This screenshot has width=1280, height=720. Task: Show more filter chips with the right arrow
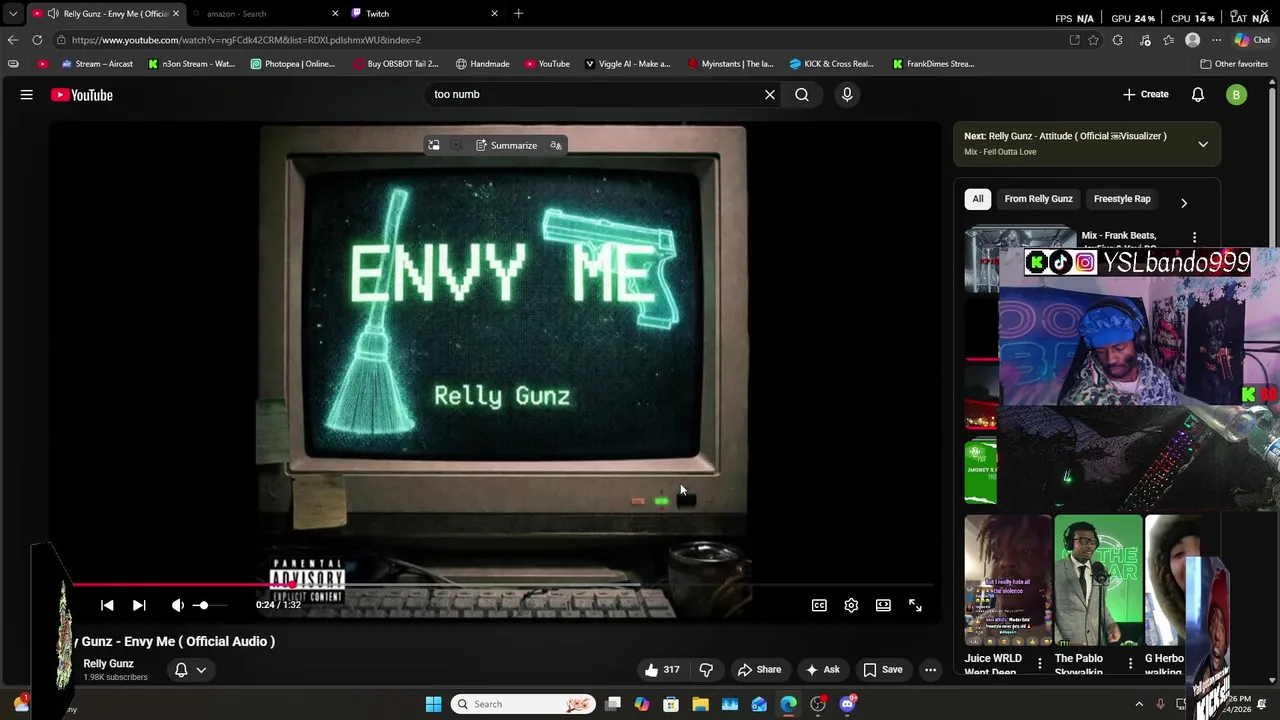(1184, 203)
